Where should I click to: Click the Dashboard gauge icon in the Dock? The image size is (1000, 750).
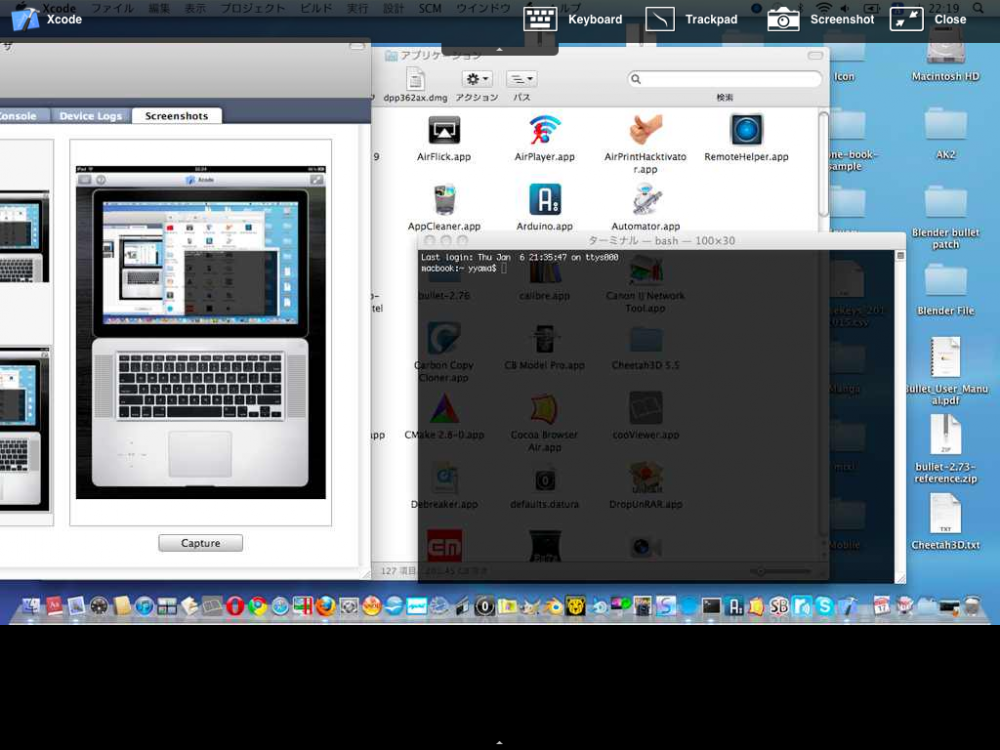(99, 606)
